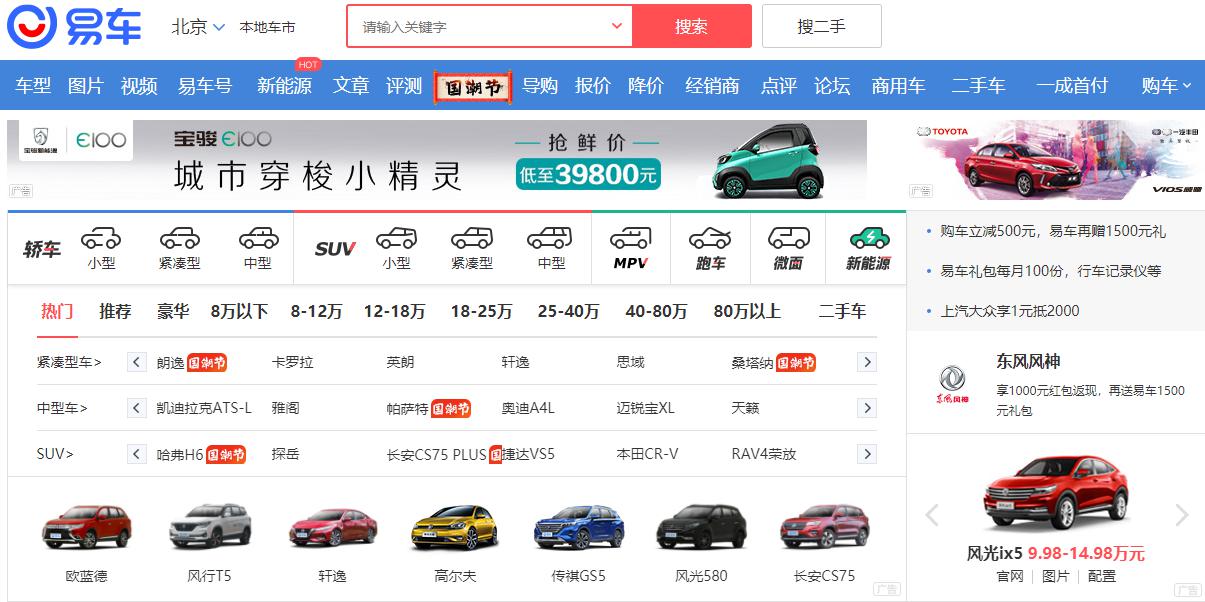Show the next 中型车 models
Viewport: 1205px width, 602px height.
pos(867,408)
